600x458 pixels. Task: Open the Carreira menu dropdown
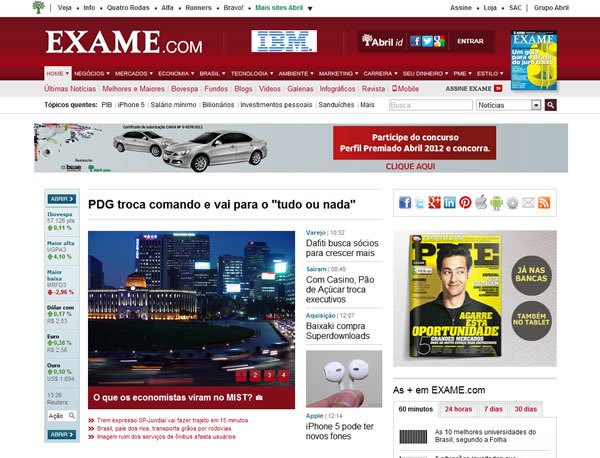[380, 73]
